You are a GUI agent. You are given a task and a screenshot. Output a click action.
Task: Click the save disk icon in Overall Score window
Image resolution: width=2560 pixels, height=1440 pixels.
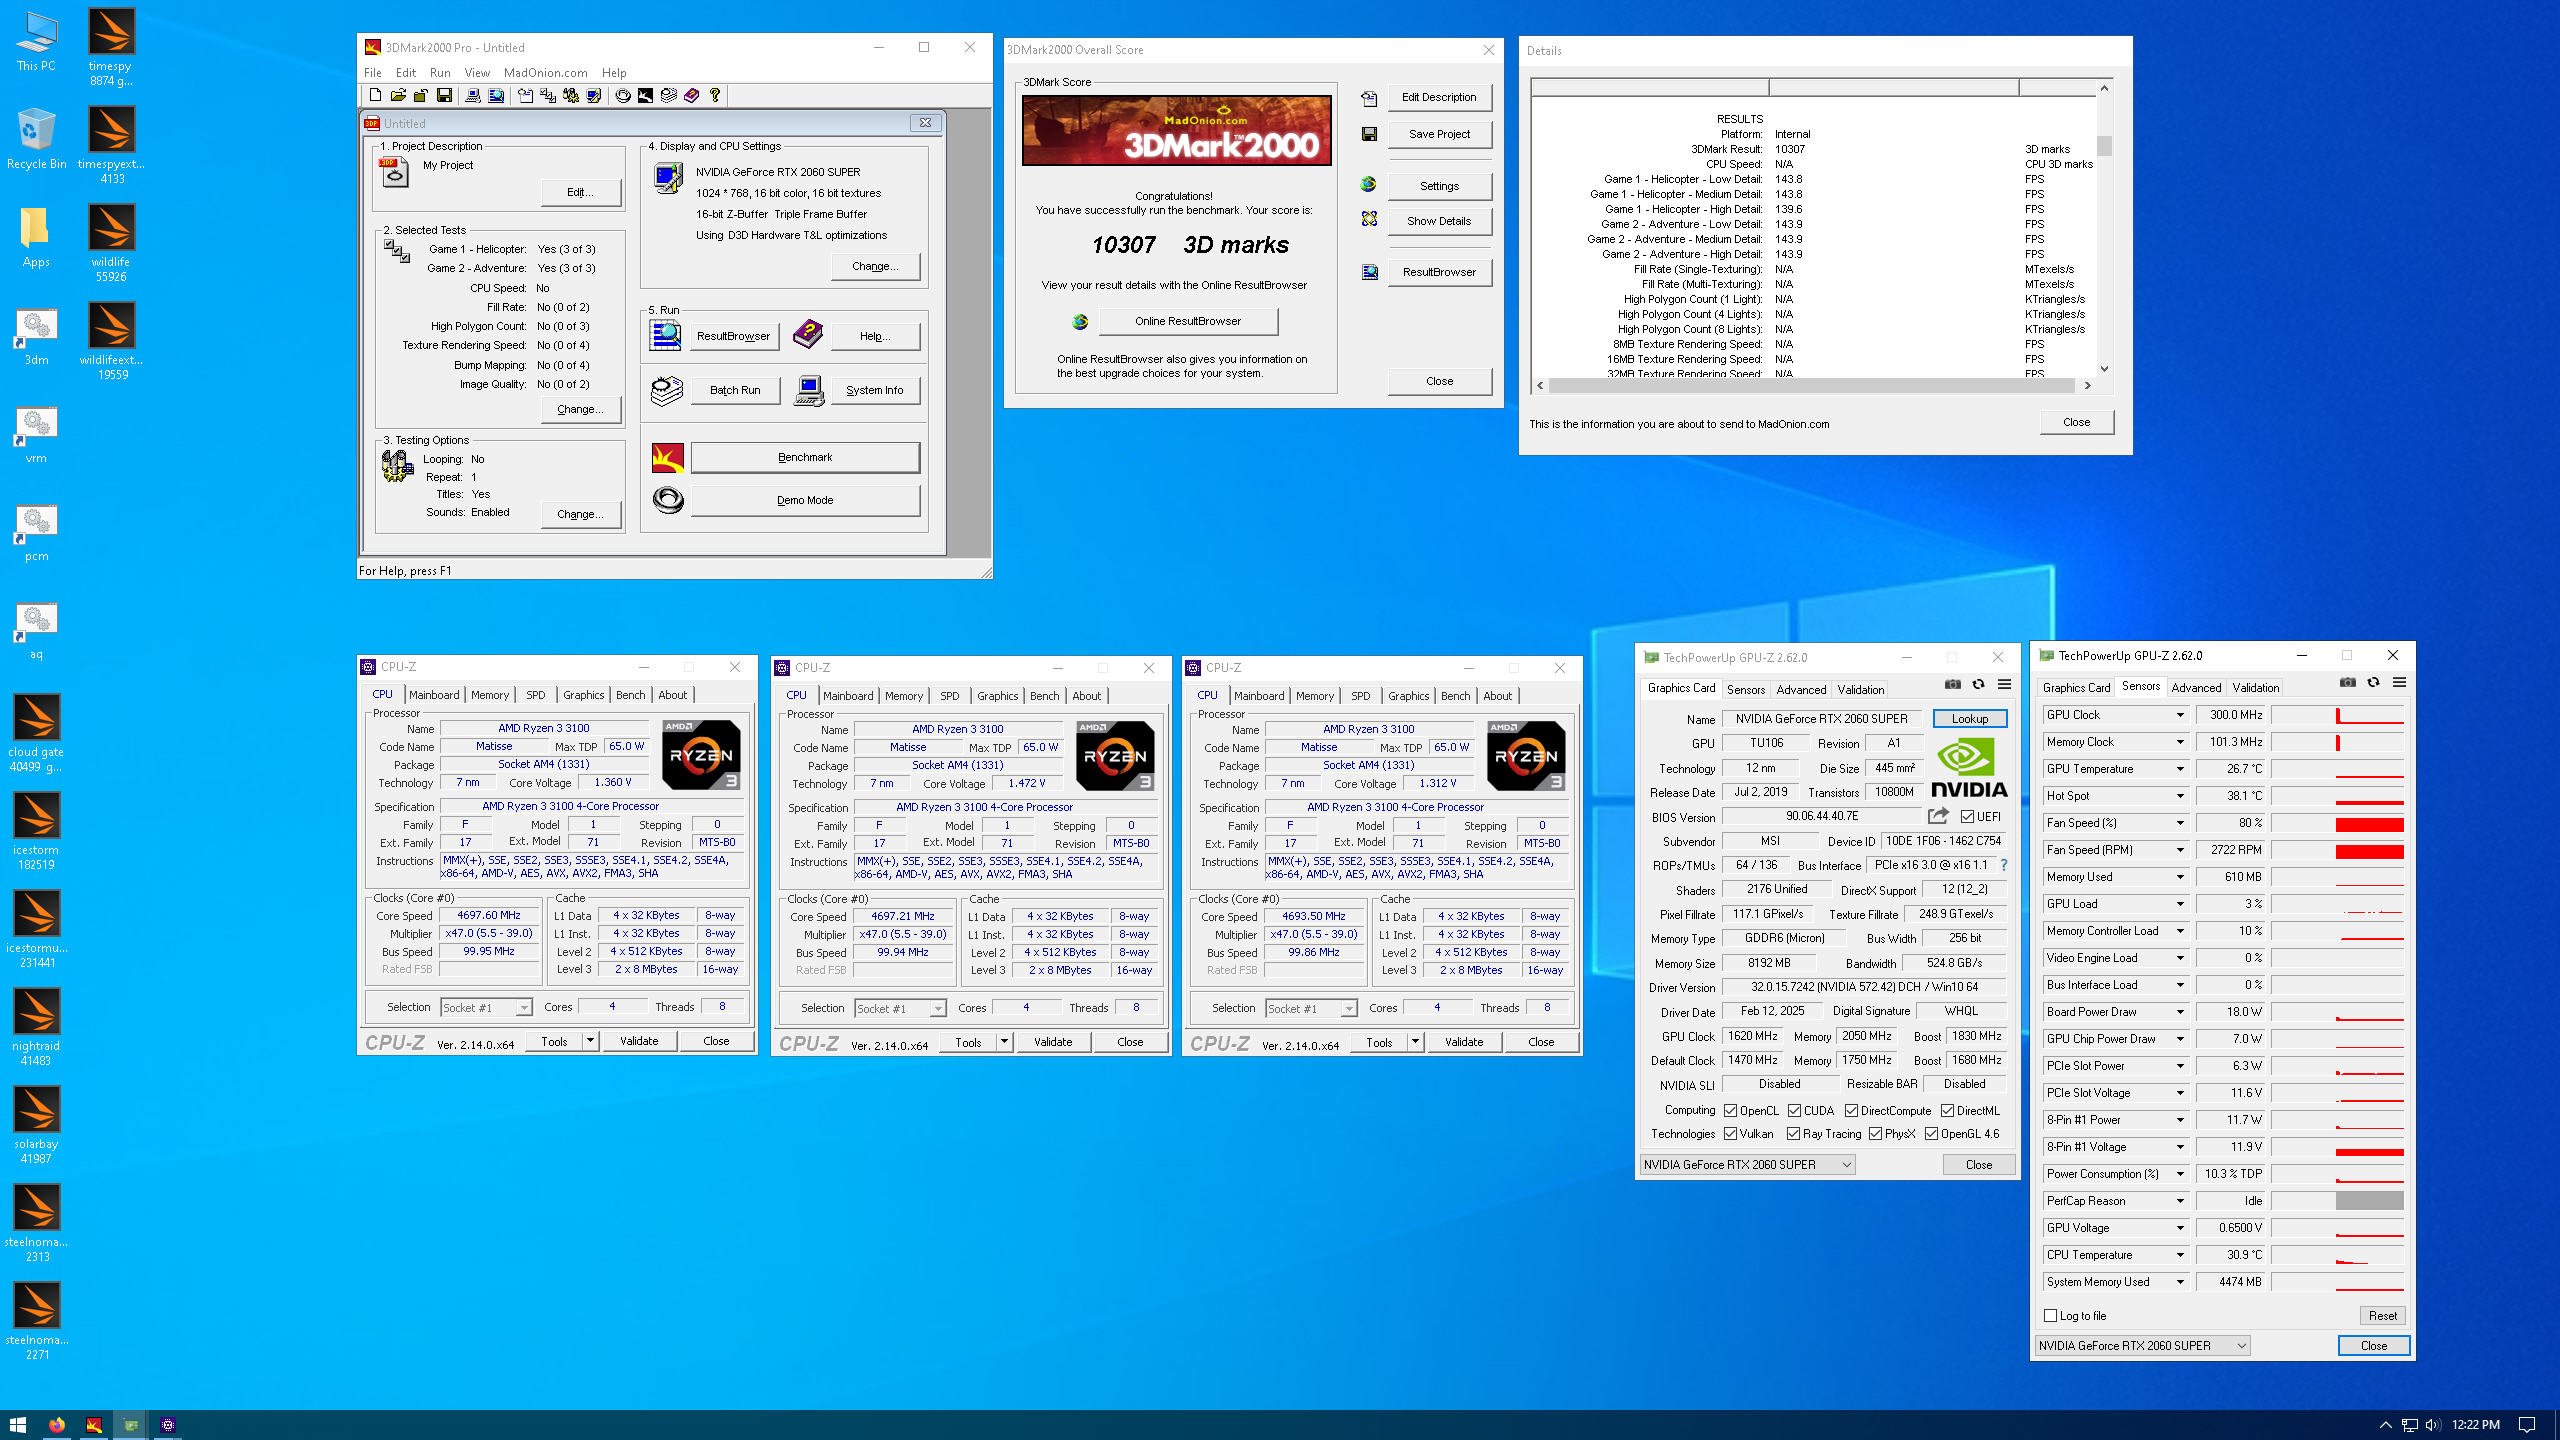[x=1369, y=134]
